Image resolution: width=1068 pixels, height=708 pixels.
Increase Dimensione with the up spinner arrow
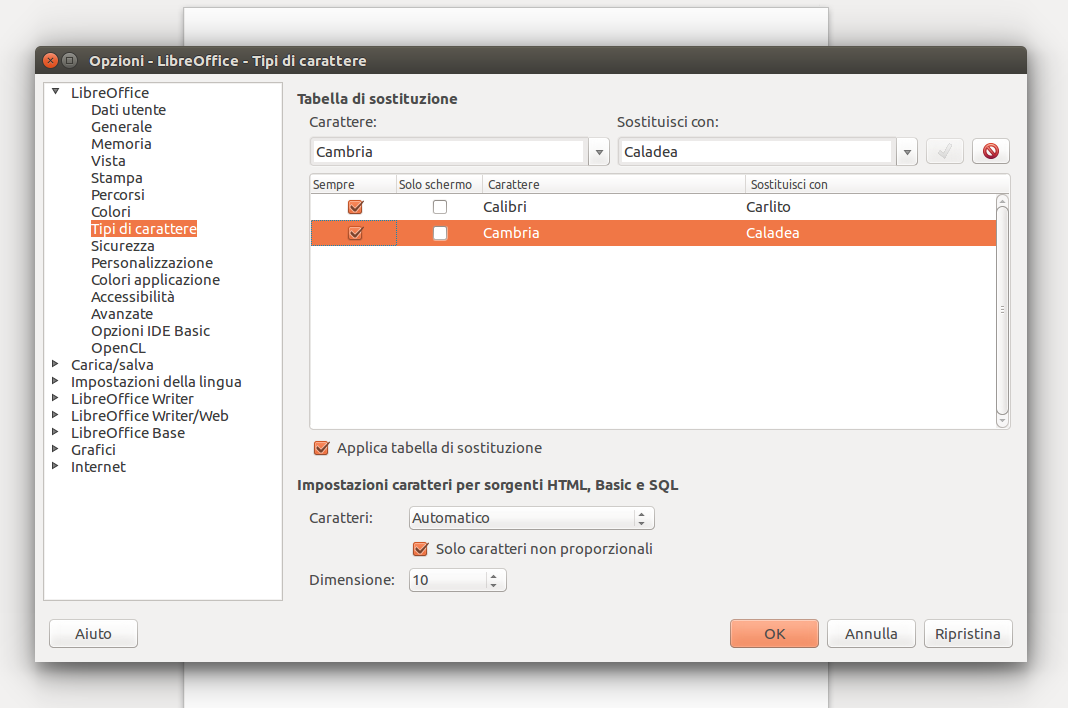click(494, 576)
